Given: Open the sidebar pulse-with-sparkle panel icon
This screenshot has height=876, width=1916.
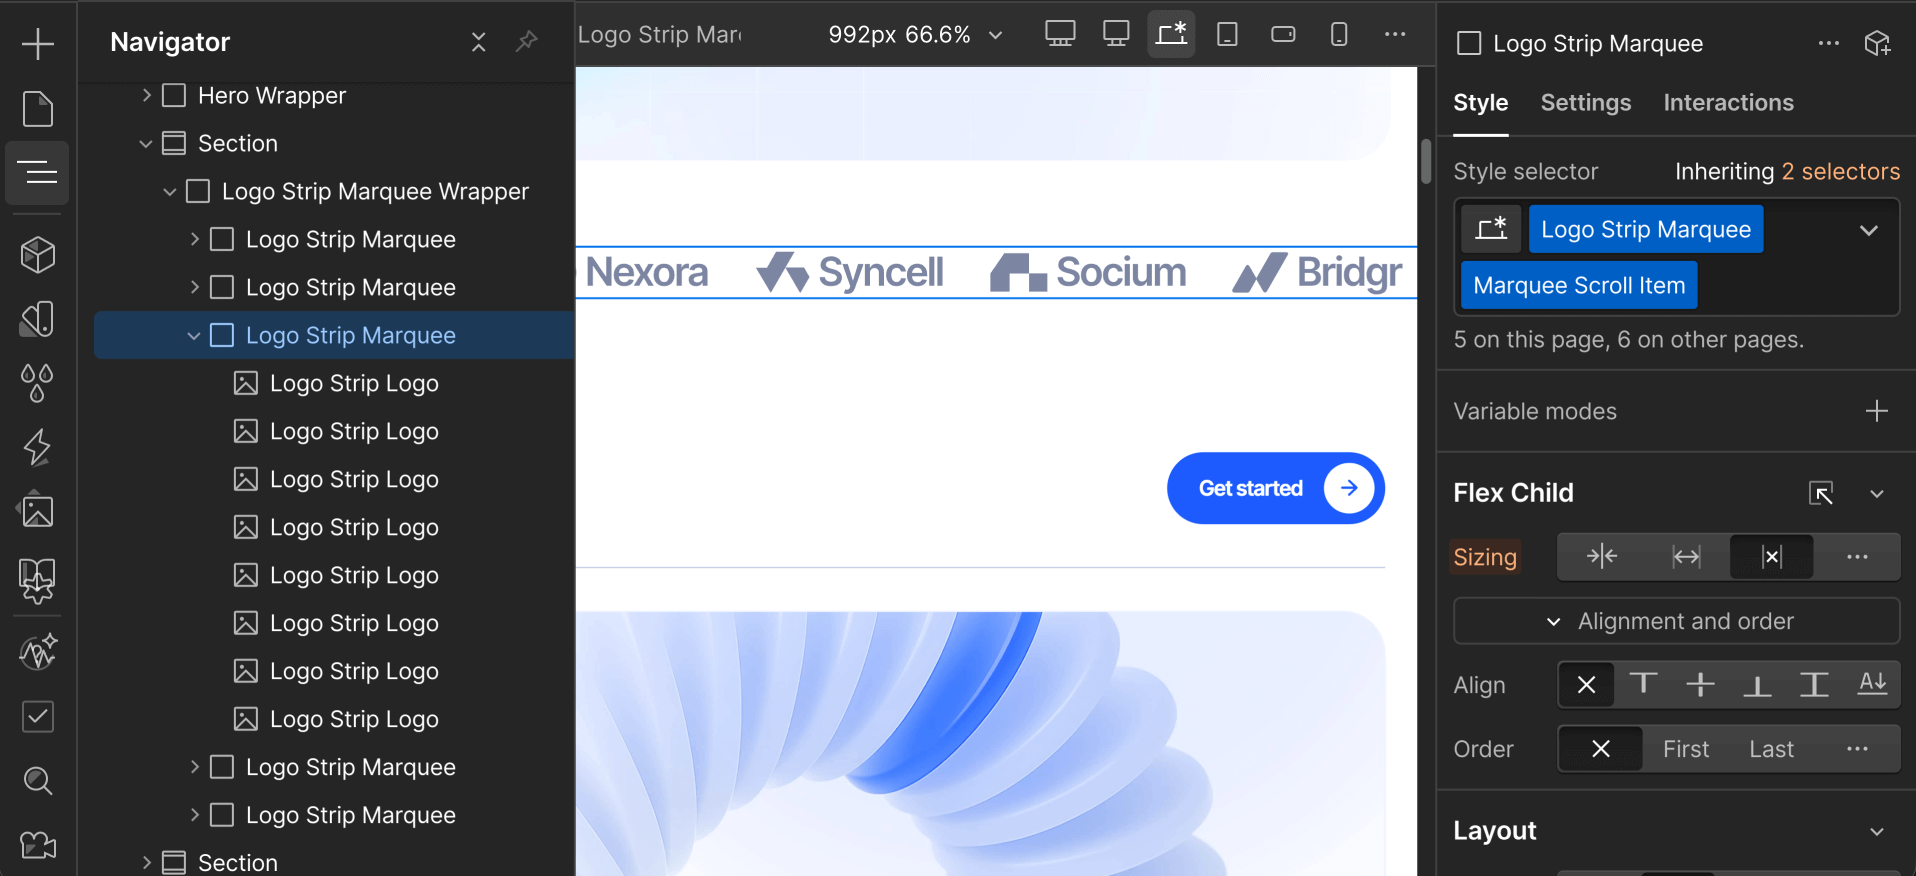Looking at the screenshot, I should click(x=37, y=653).
